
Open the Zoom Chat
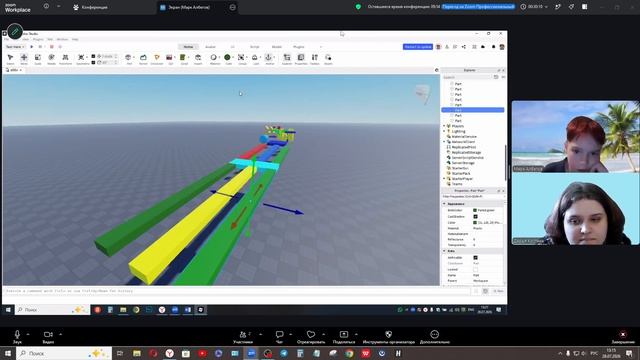(280, 337)
